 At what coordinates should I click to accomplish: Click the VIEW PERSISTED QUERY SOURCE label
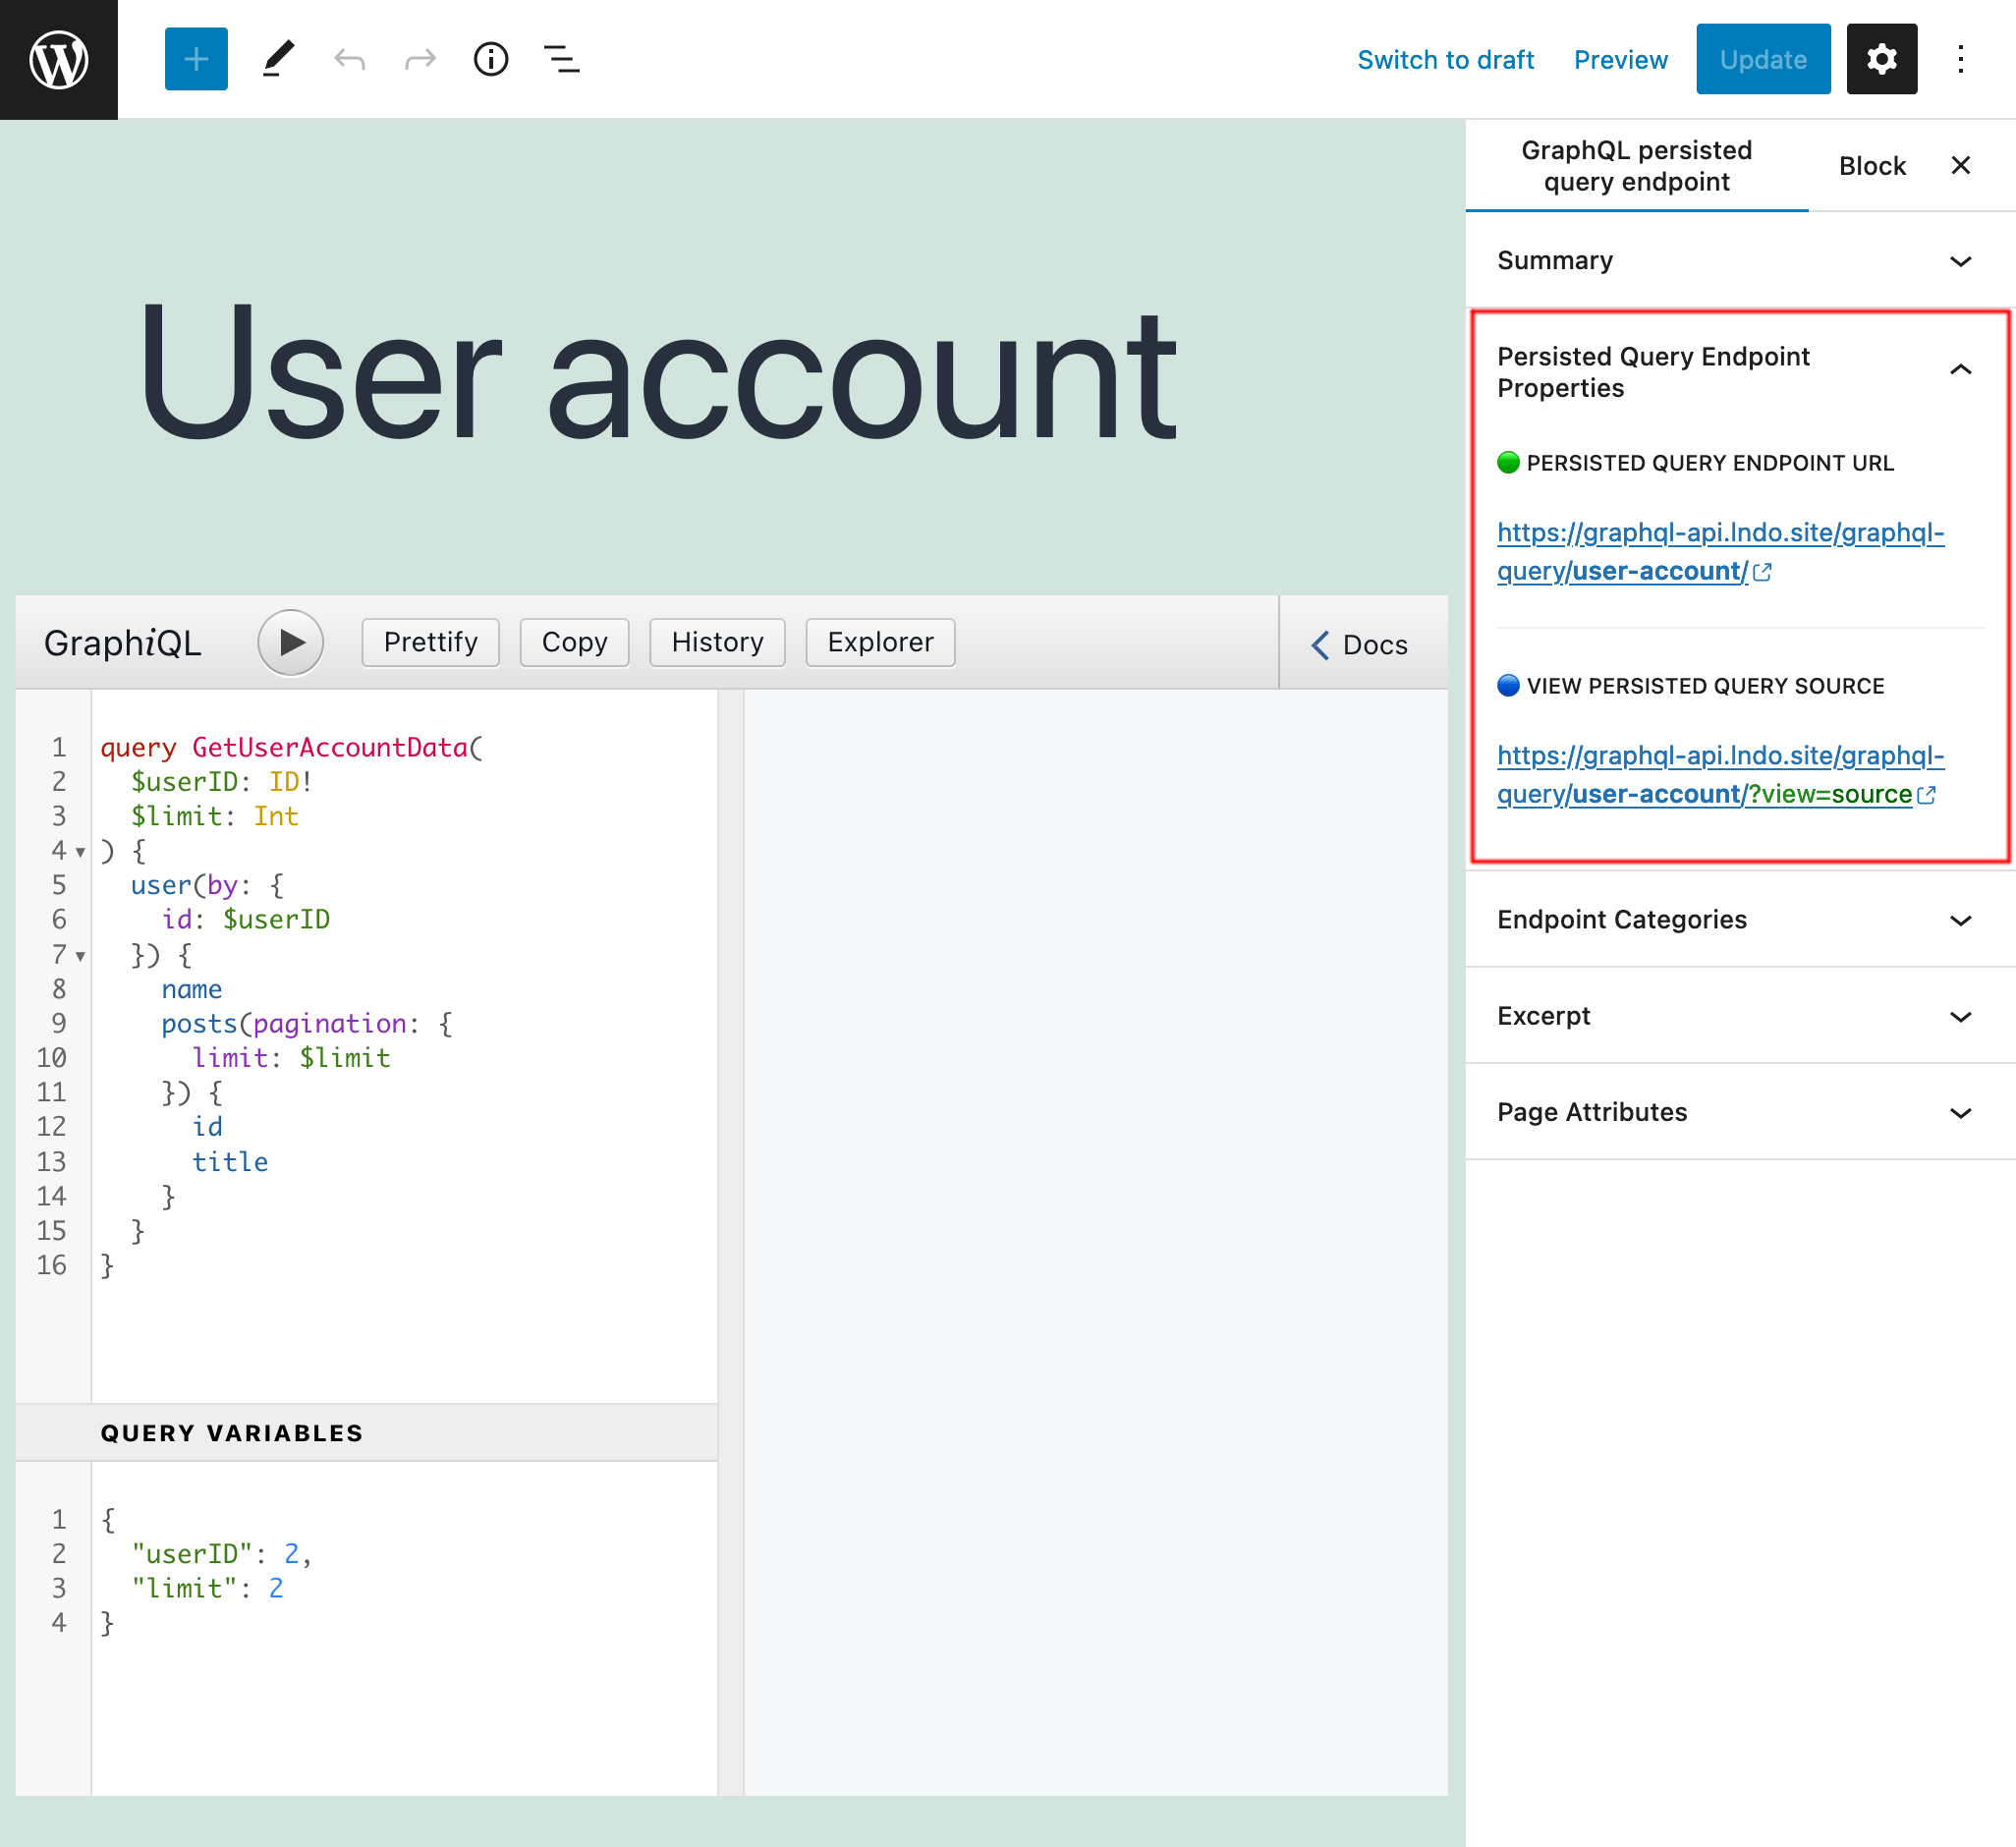[x=1705, y=686]
